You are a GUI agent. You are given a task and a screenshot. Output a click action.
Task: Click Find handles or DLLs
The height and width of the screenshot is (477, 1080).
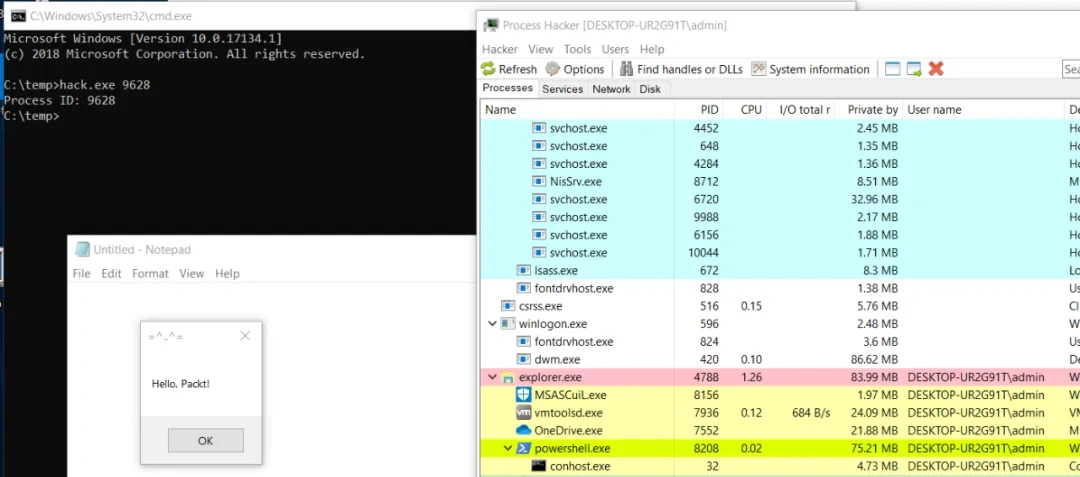[681, 69]
